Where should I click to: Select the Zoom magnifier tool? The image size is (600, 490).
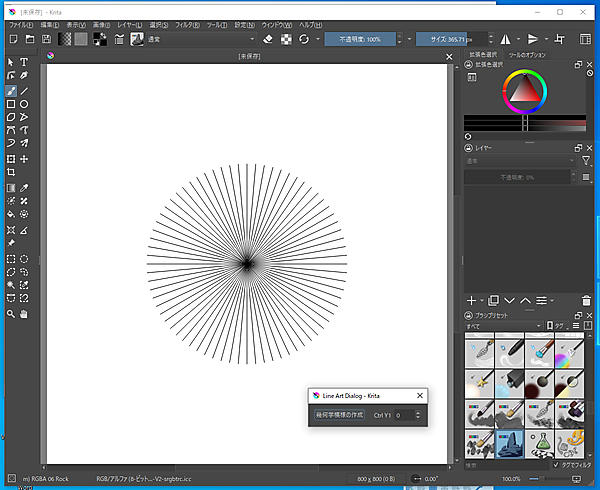pyautogui.click(x=11, y=313)
